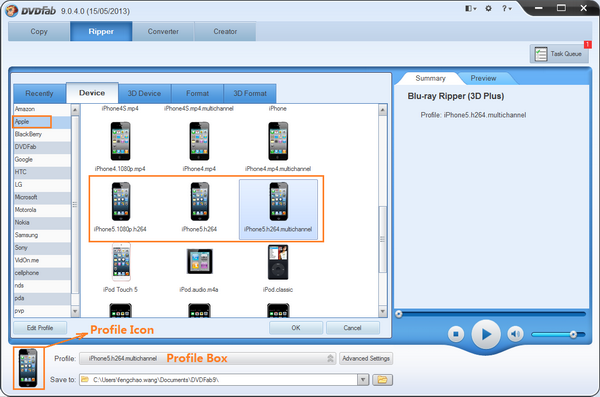Viewport: 600px width, 397px height.
Task: Select BlackBerry in the device list
Action: click(42, 134)
